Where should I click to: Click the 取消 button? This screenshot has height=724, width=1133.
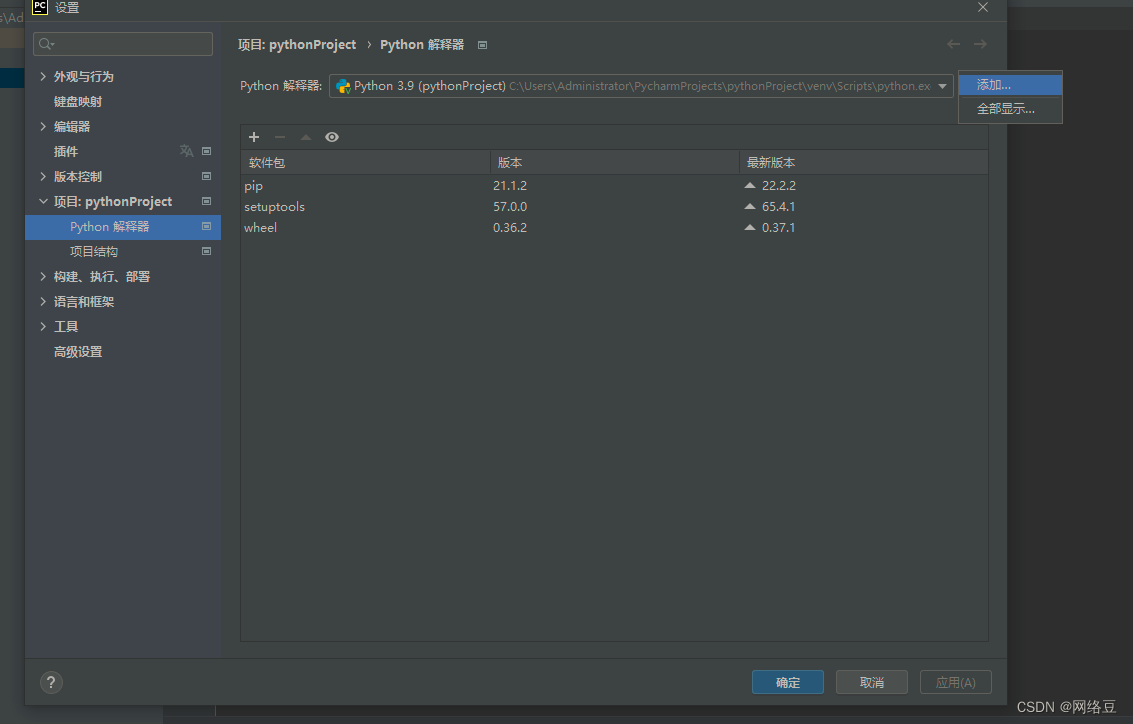[x=871, y=682]
